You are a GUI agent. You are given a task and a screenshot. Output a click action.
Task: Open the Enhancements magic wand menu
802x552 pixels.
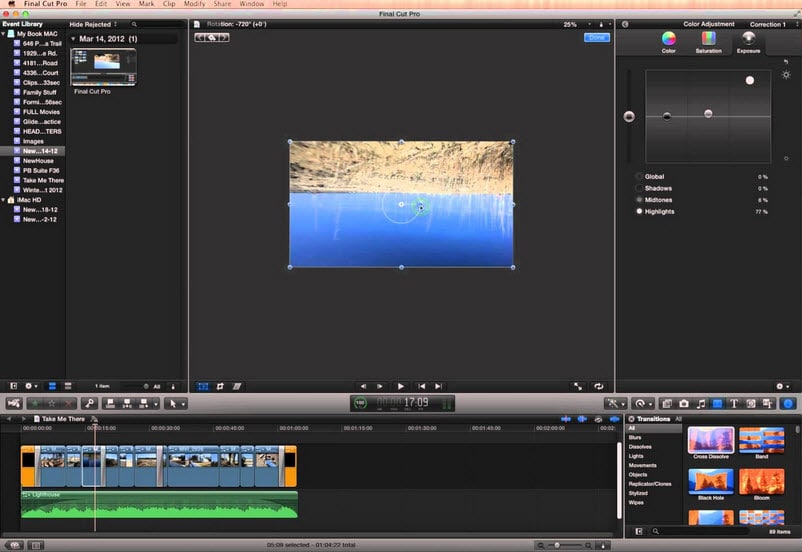615,404
